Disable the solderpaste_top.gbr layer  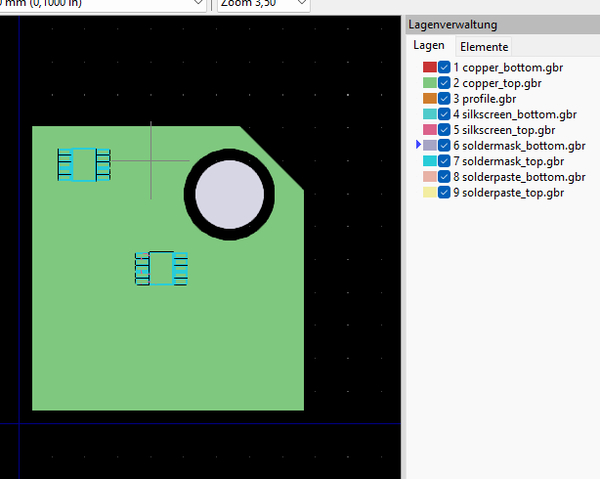444,192
